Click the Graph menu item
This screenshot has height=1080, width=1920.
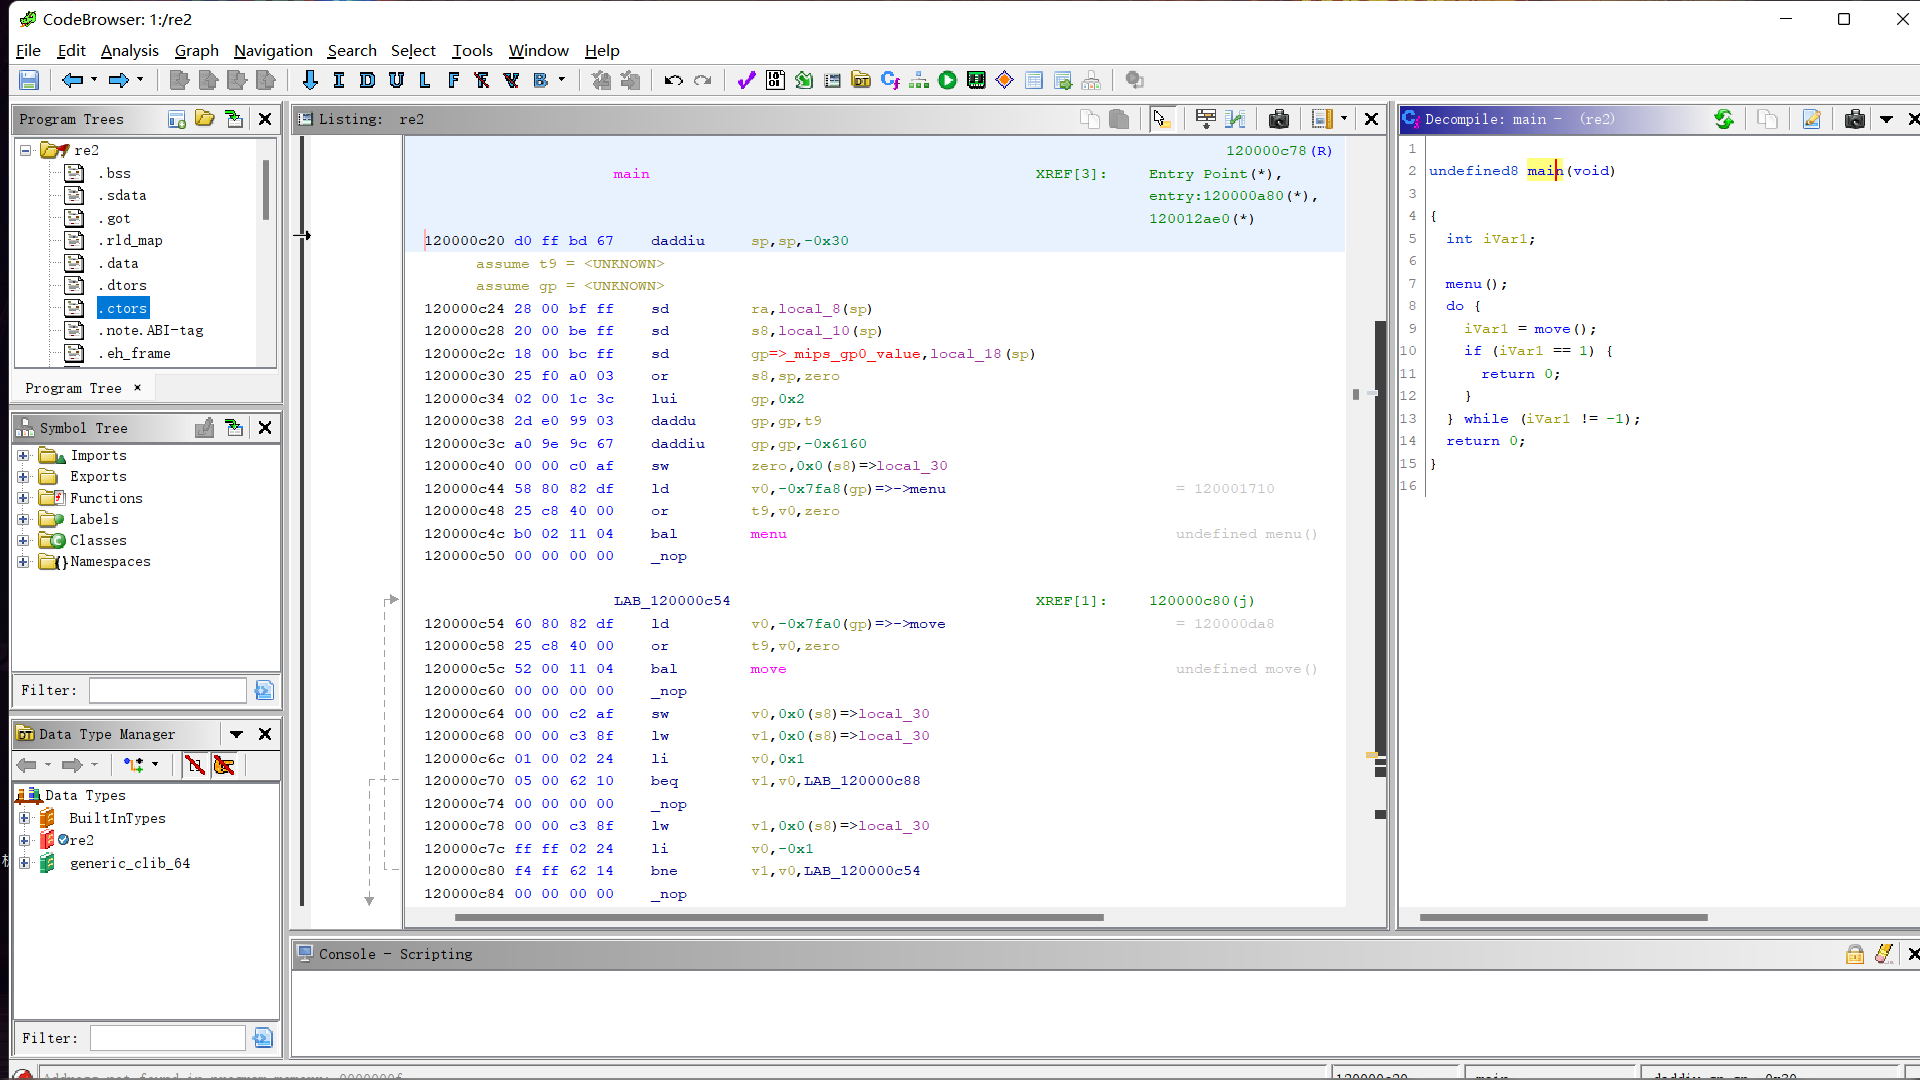(195, 50)
